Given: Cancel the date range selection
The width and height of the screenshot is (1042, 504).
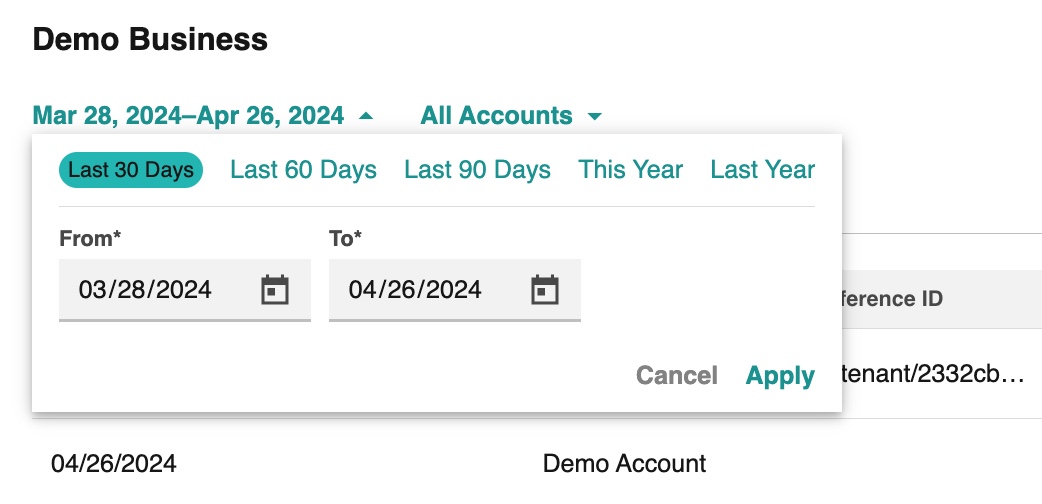Looking at the screenshot, I should [677, 376].
